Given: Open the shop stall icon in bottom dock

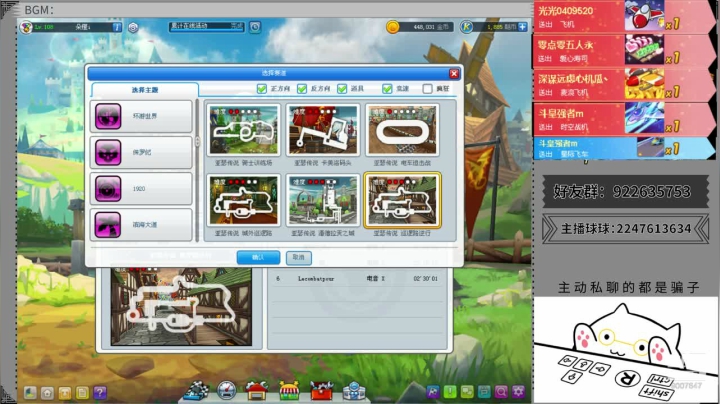Looking at the screenshot, I should [x=289, y=391].
